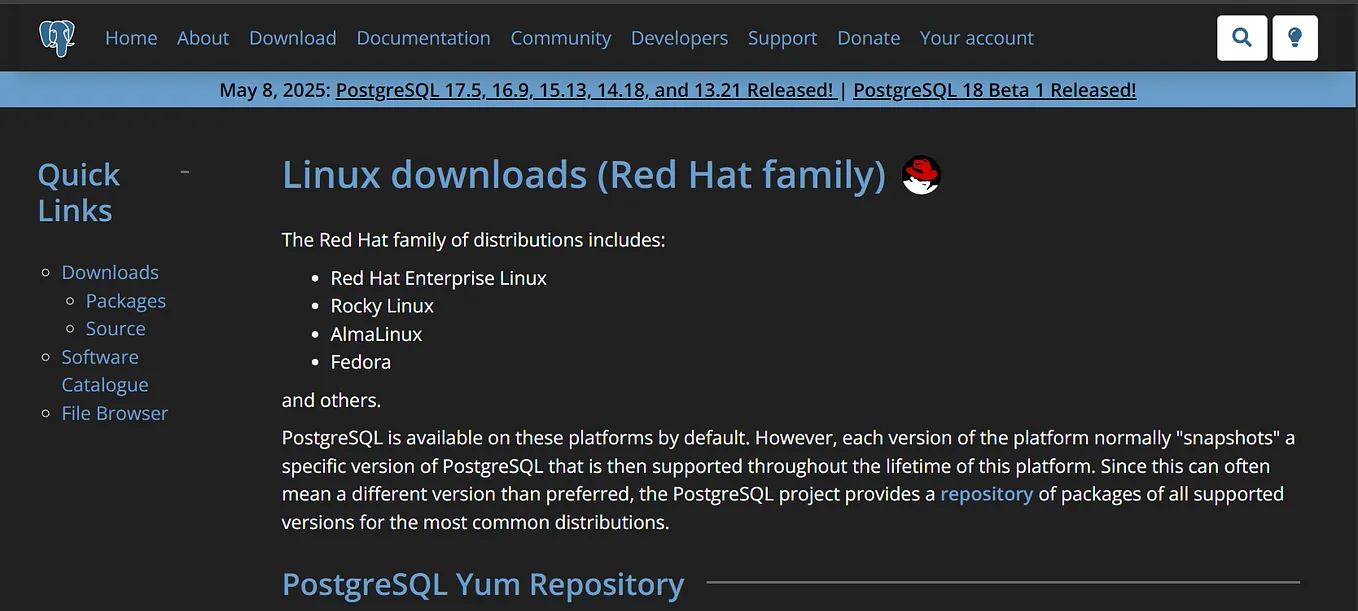Open the search magnifier icon

(1241, 37)
